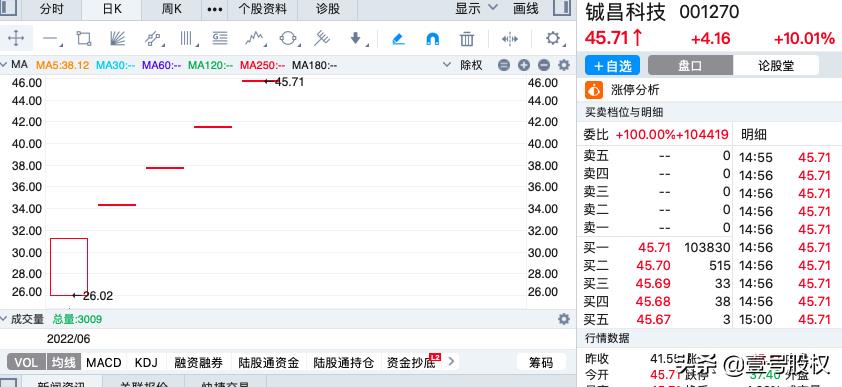Select the MACD indicator

(x=104, y=362)
